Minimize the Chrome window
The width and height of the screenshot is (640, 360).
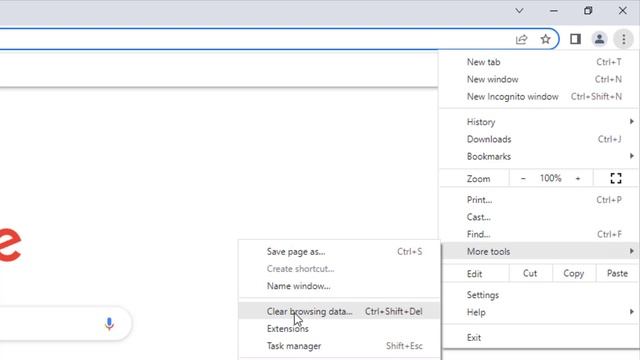(x=553, y=11)
